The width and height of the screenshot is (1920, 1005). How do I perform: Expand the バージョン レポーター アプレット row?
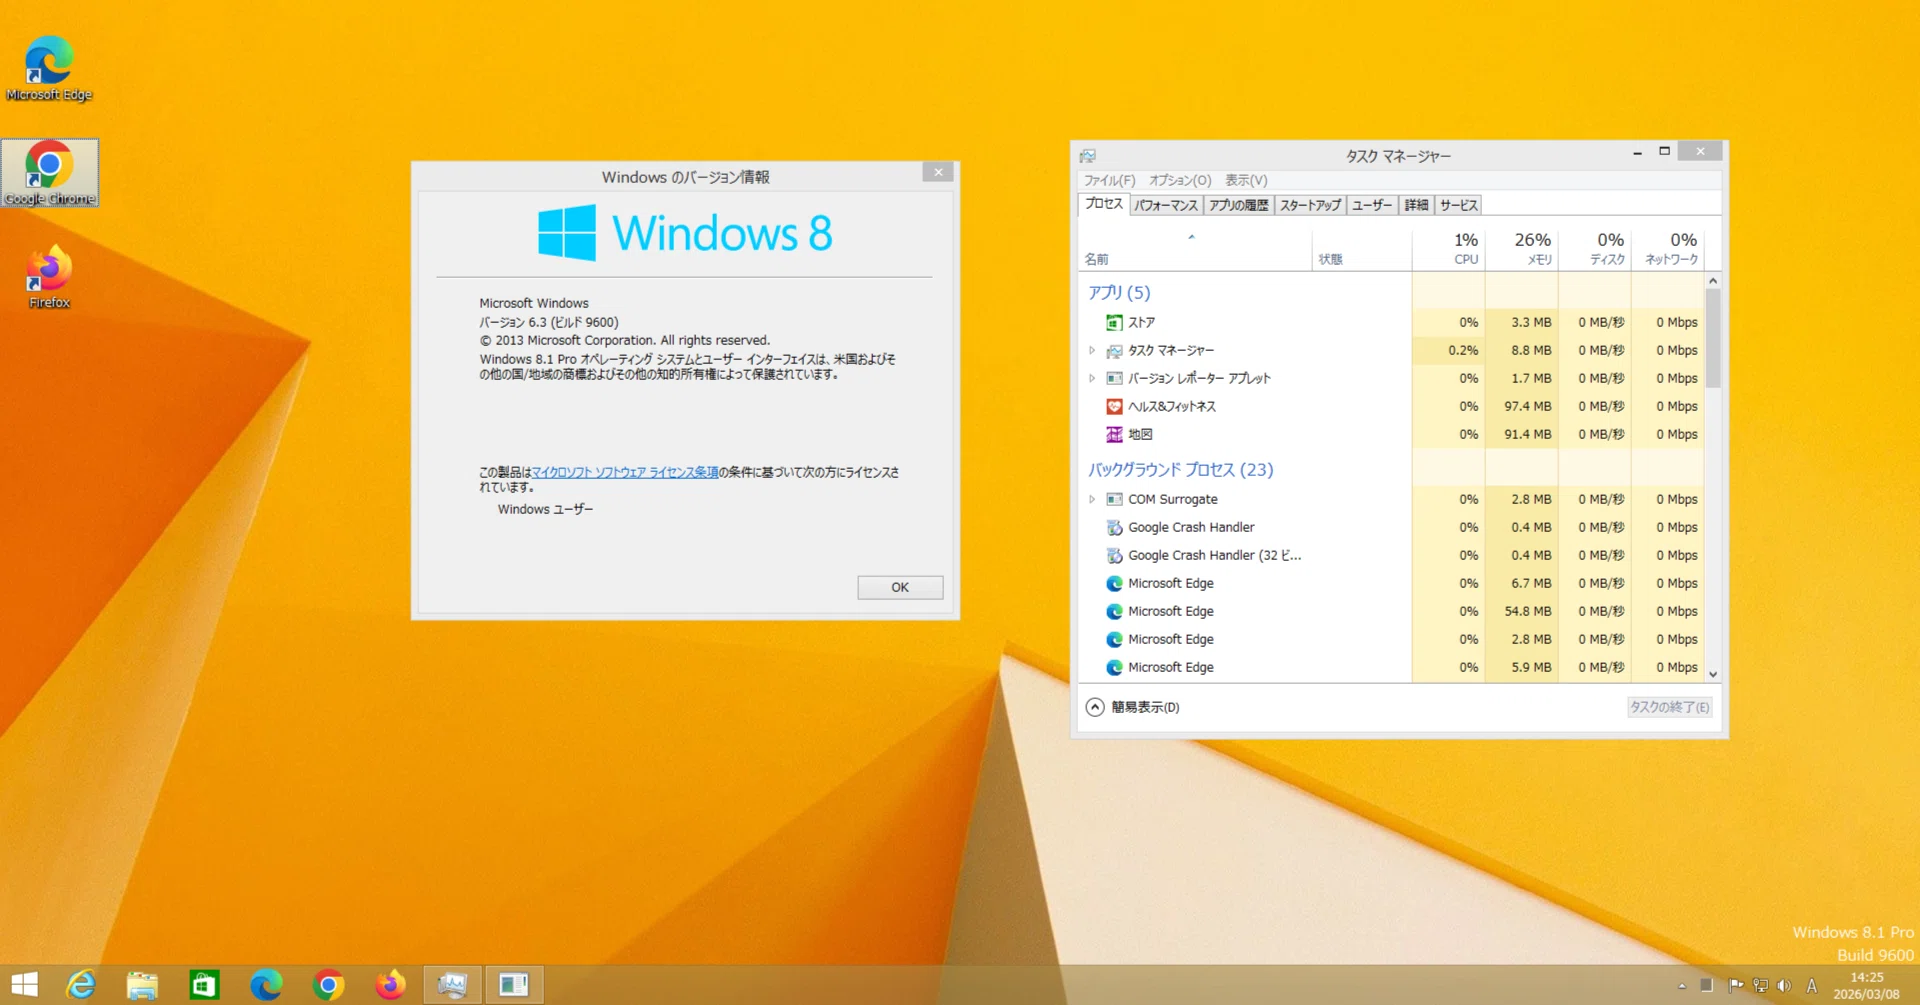click(x=1092, y=378)
